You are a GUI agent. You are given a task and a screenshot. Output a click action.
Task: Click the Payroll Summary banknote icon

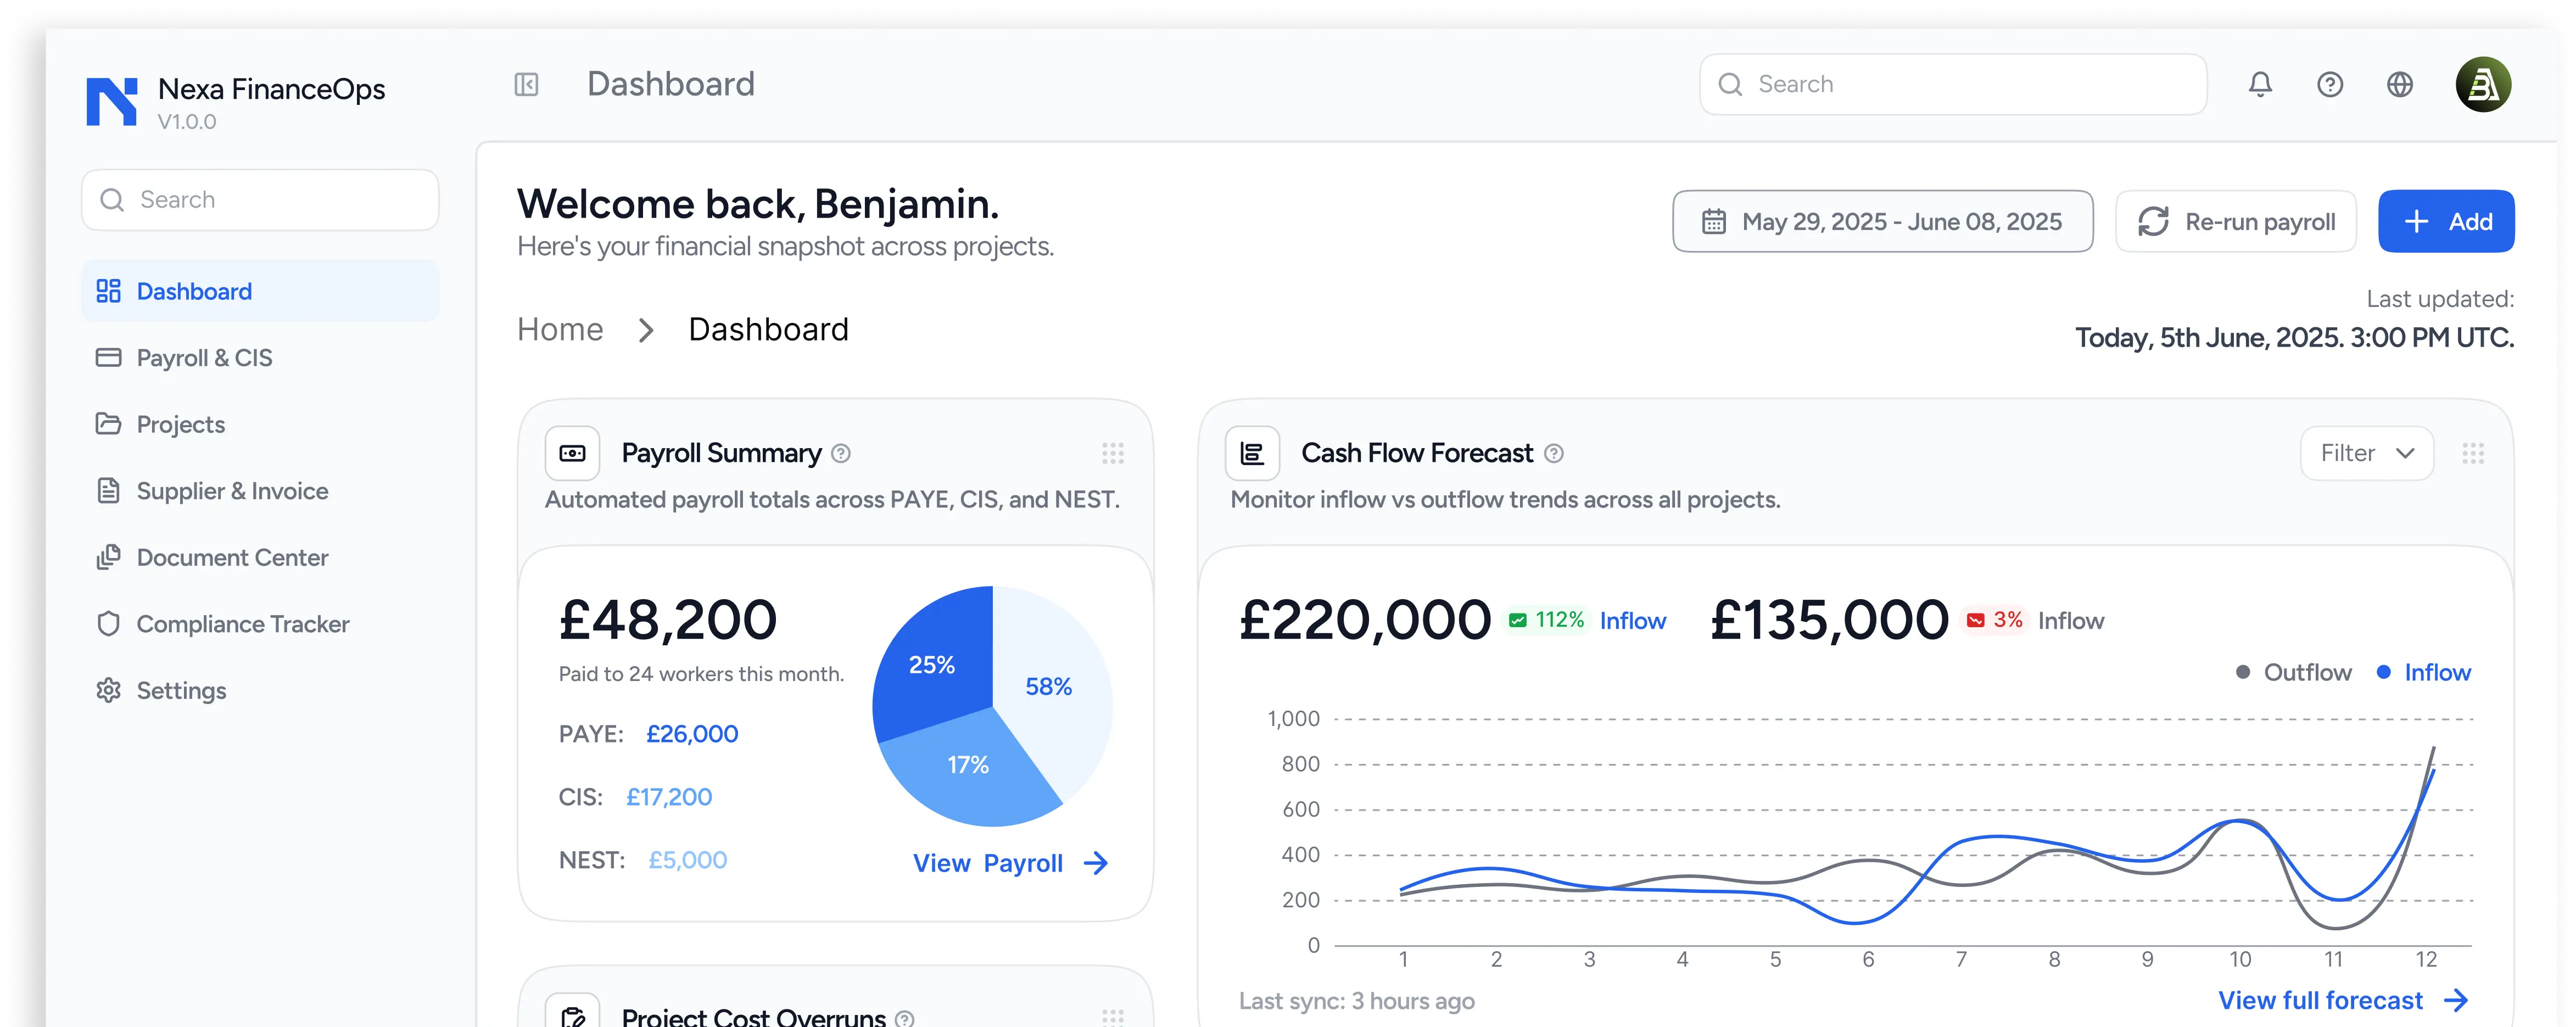pyautogui.click(x=572, y=452)
